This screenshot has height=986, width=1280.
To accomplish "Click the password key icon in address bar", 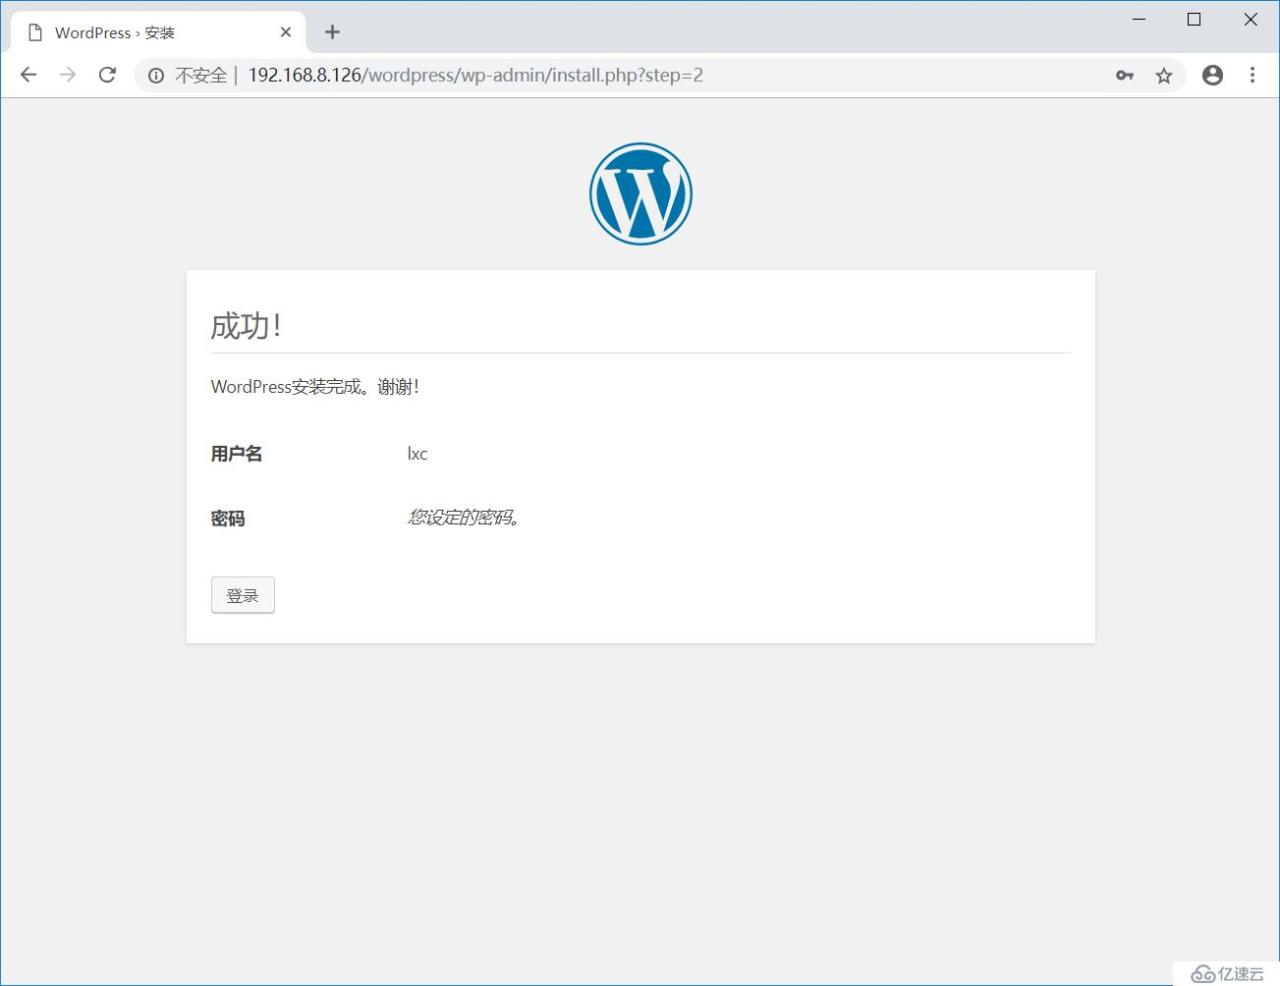I will point(1124,74).
